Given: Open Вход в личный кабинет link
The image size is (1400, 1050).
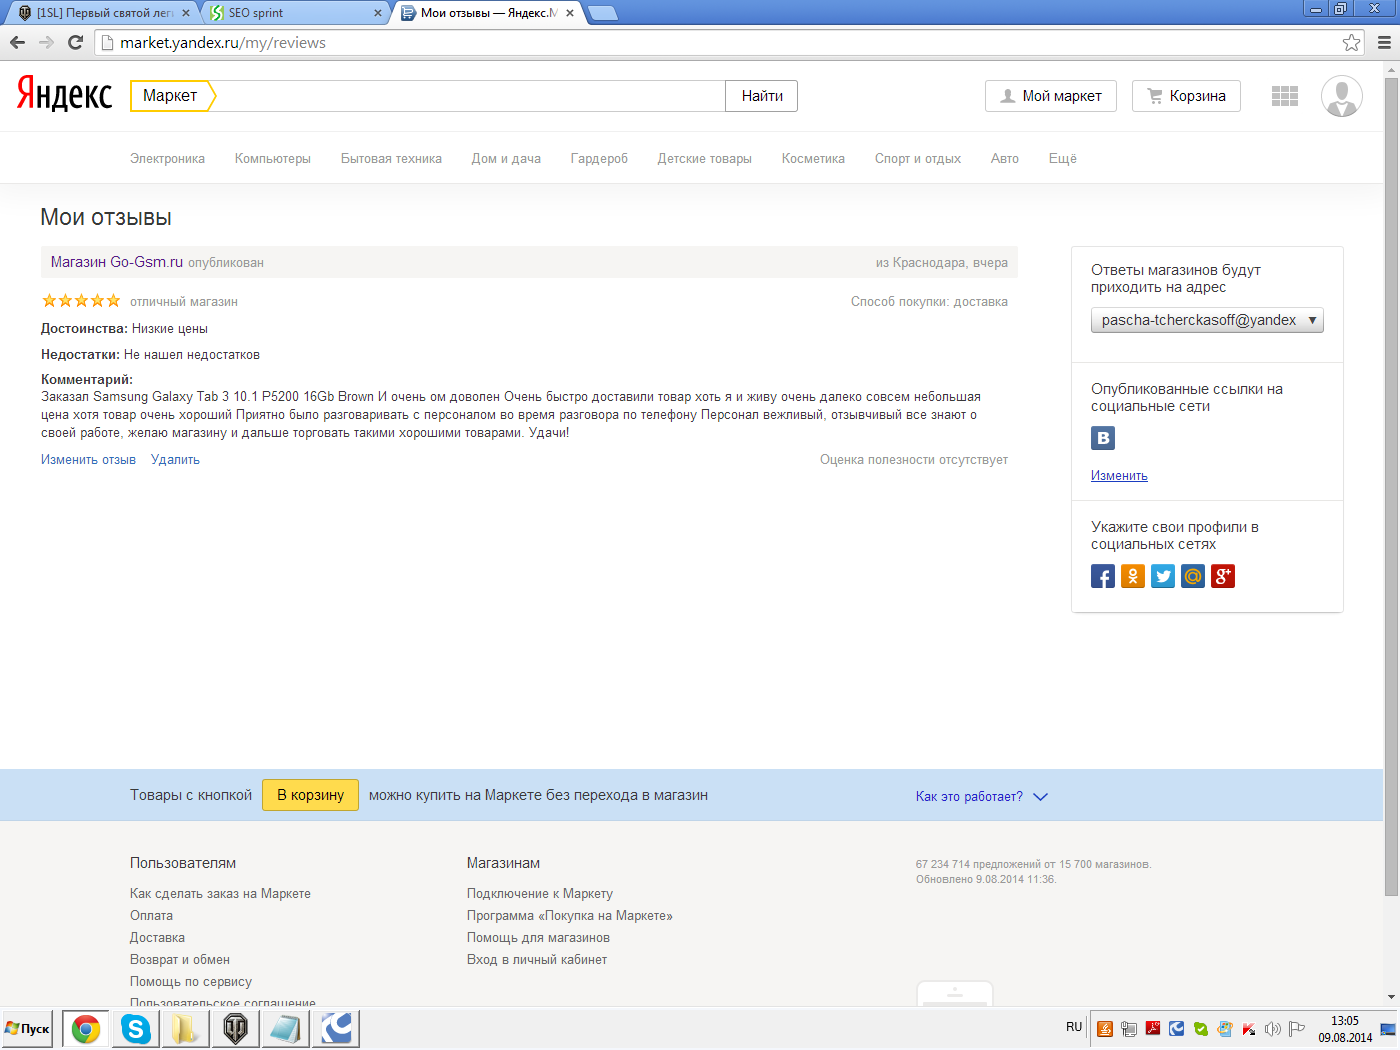Looking at the screenshot, I should tap(537, 960).
